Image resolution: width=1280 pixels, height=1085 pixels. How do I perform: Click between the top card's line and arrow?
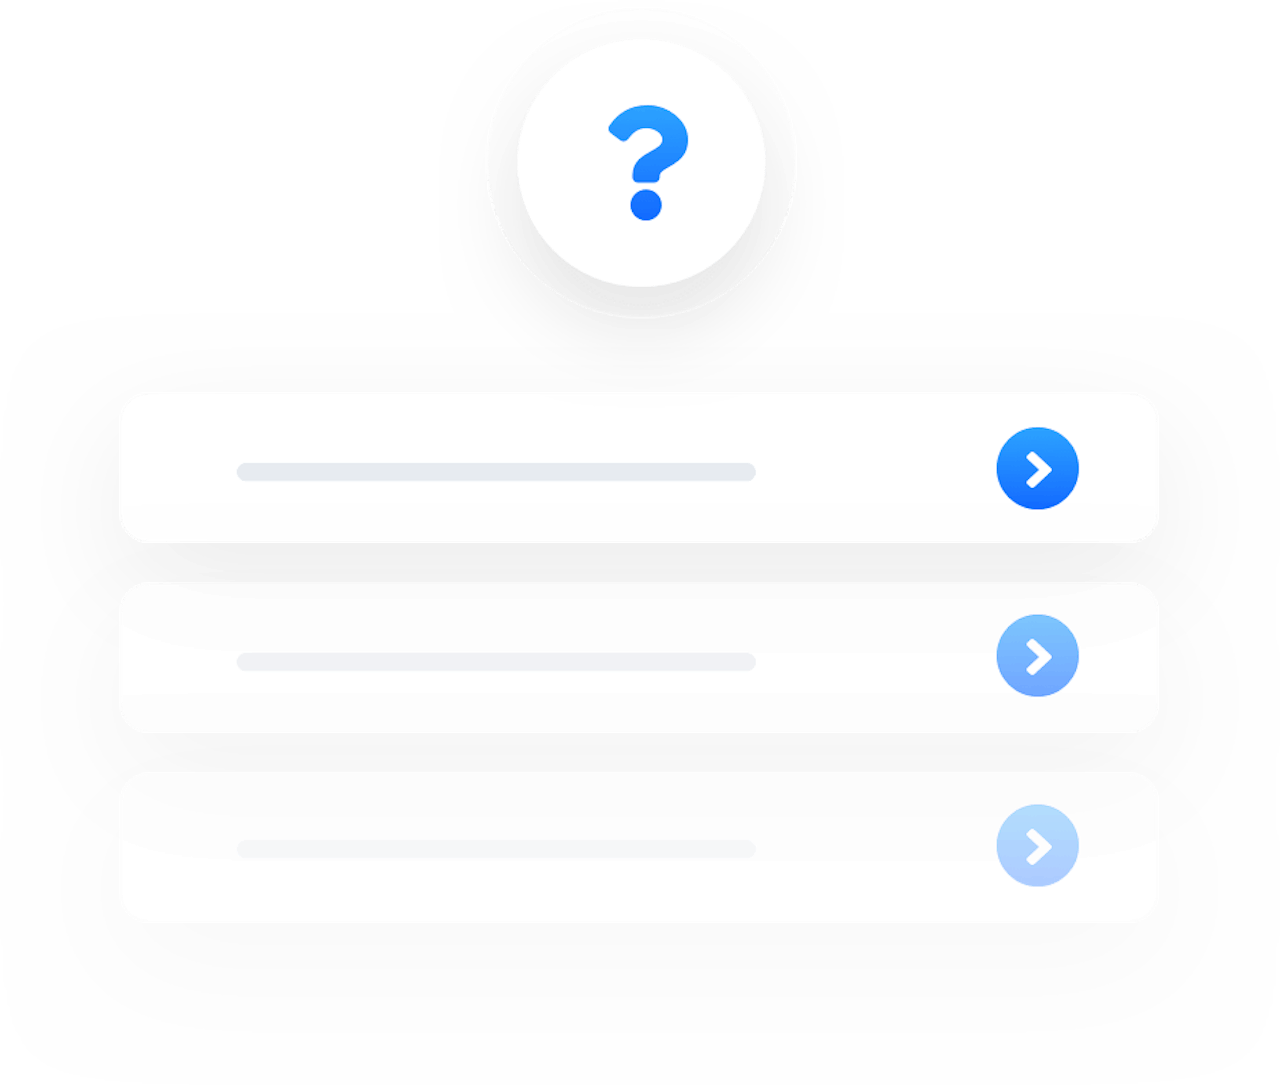(876, 469)
